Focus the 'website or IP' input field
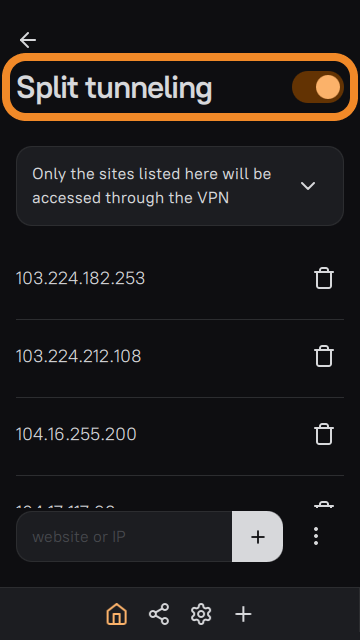Screen dimensions: 360x640 click(x=124, y=536)
